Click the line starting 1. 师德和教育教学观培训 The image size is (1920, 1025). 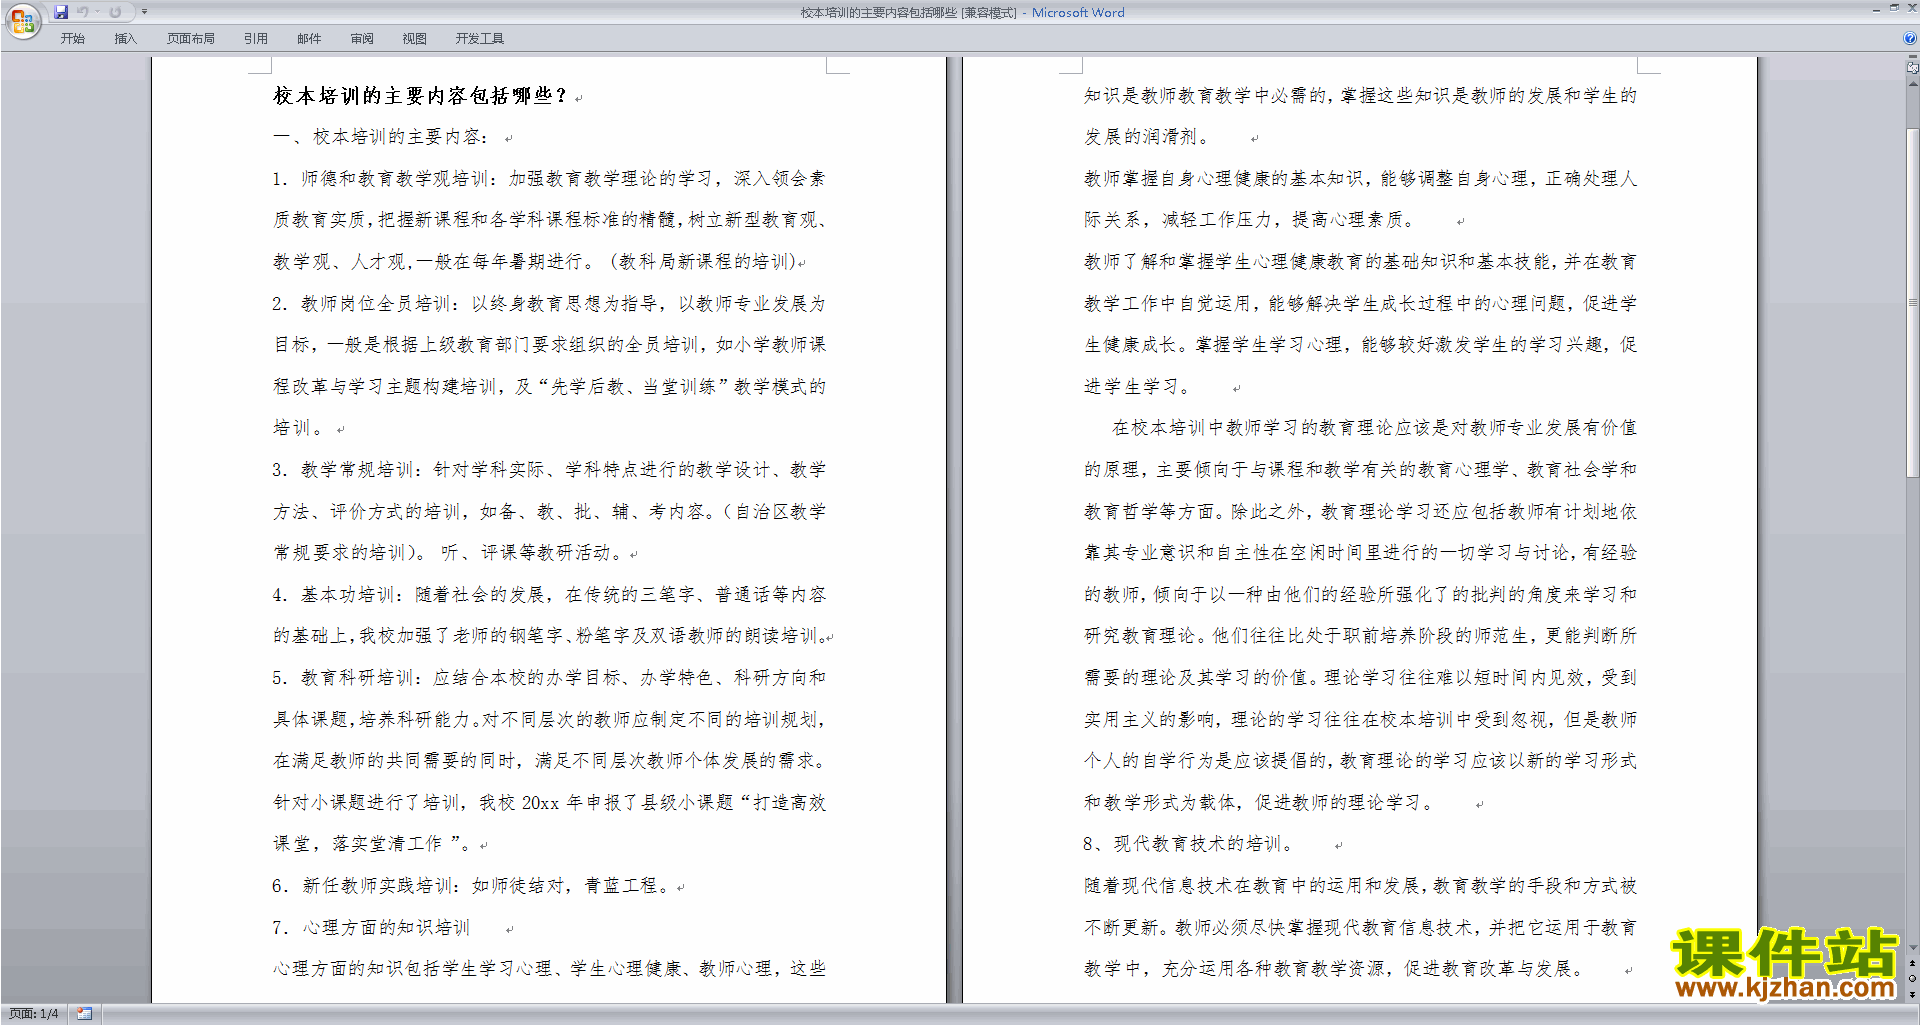tap(549, 179)
